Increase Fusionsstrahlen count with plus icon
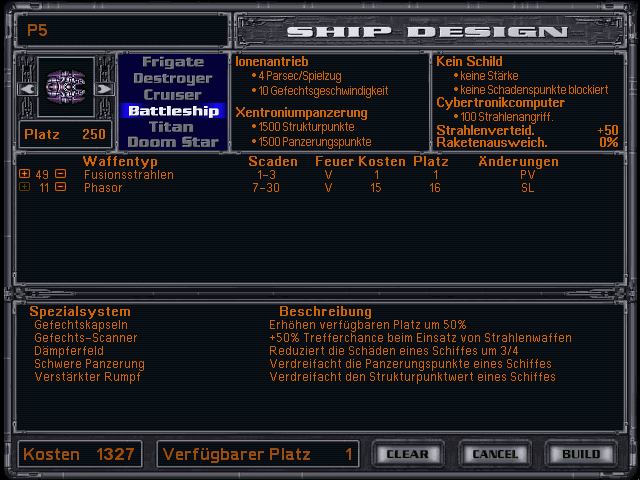This screenshot has height=480, width=640. click(x=25, y=175)
